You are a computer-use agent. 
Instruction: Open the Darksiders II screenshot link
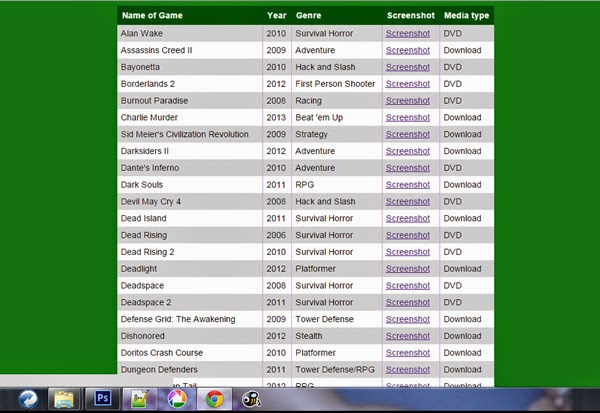pos(408,152)
